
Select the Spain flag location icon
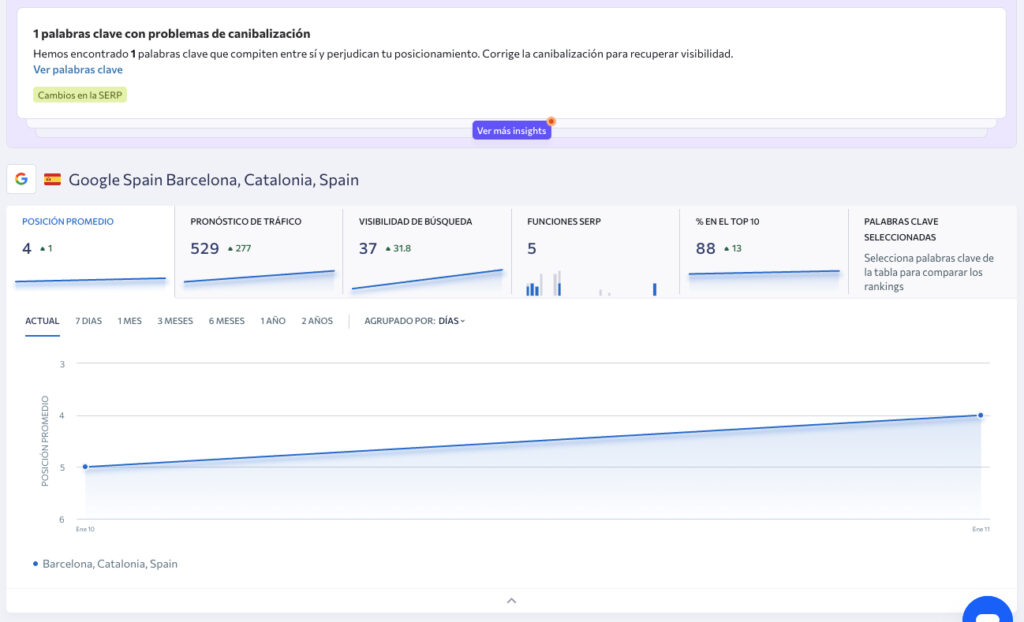50,178
